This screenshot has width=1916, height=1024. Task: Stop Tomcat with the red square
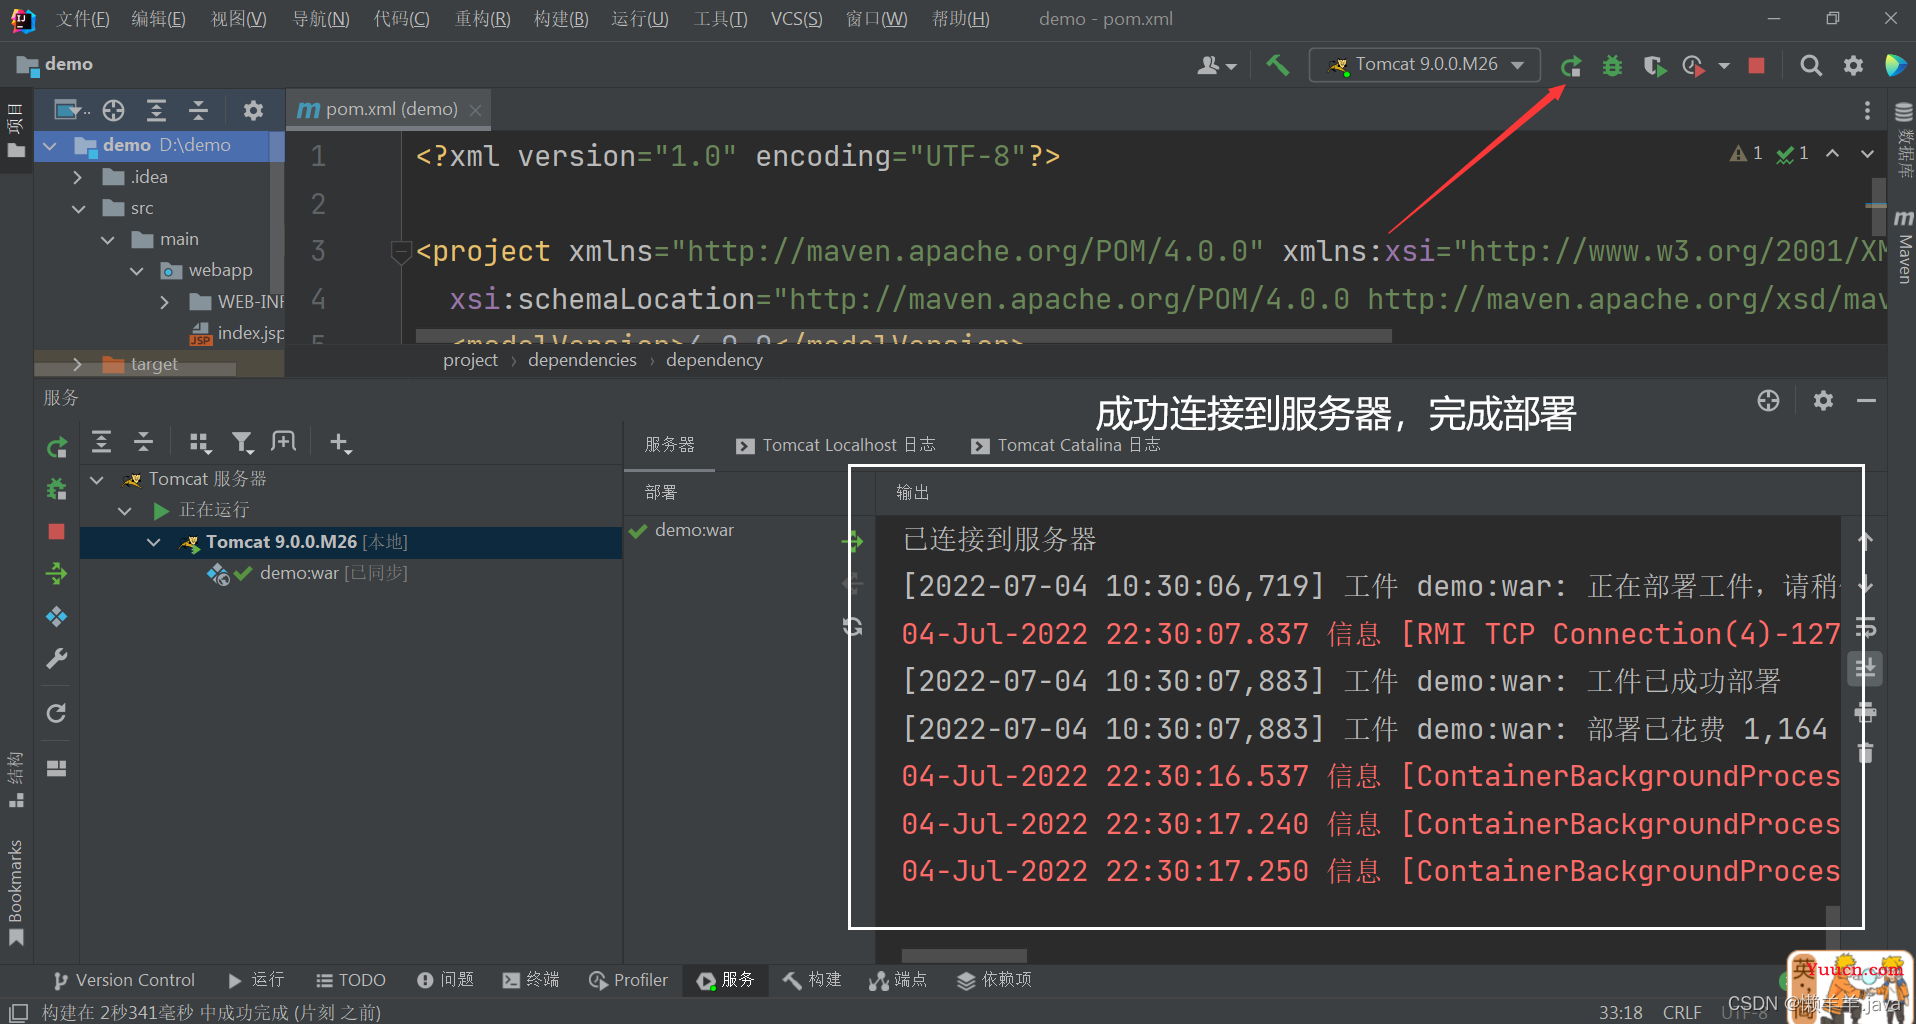pos(1756,66)
